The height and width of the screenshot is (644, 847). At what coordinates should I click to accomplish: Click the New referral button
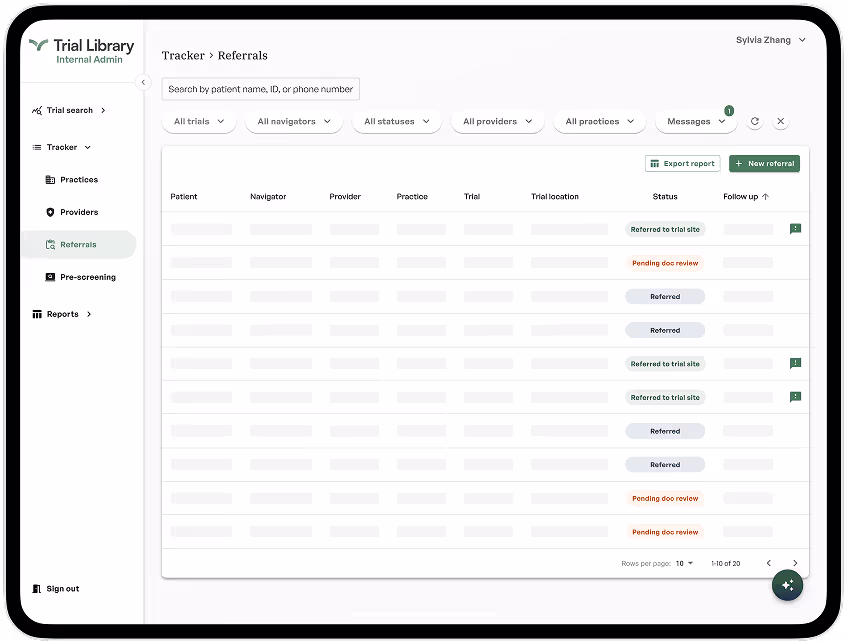point(764,163)
